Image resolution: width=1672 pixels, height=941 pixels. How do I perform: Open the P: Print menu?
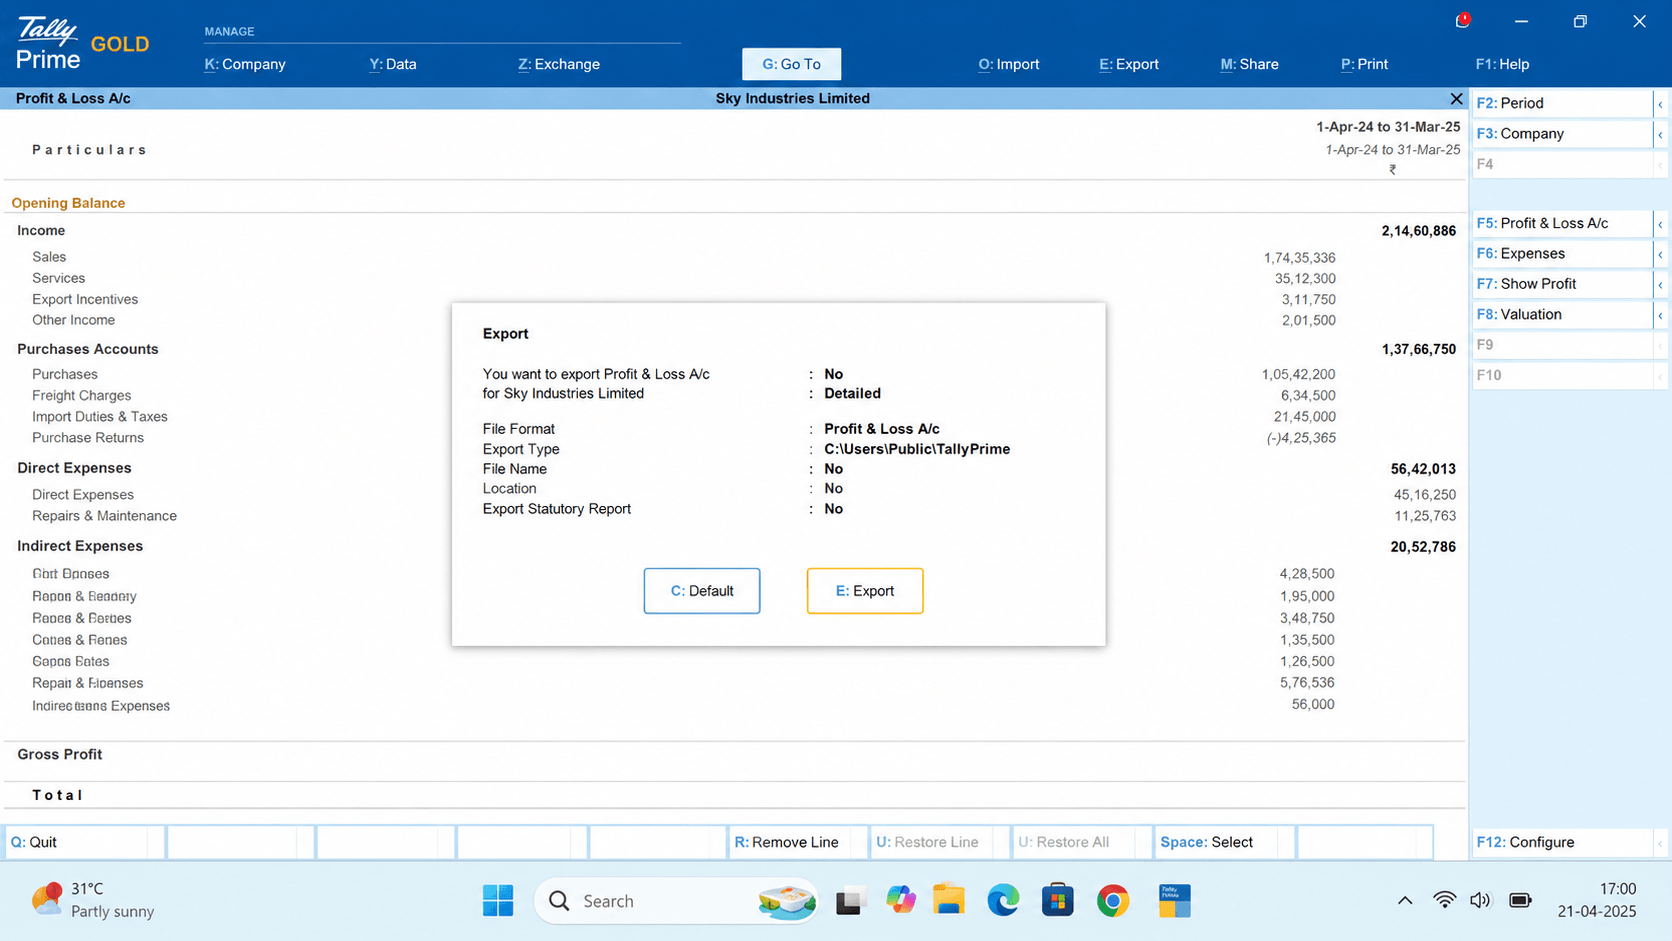1364,64
